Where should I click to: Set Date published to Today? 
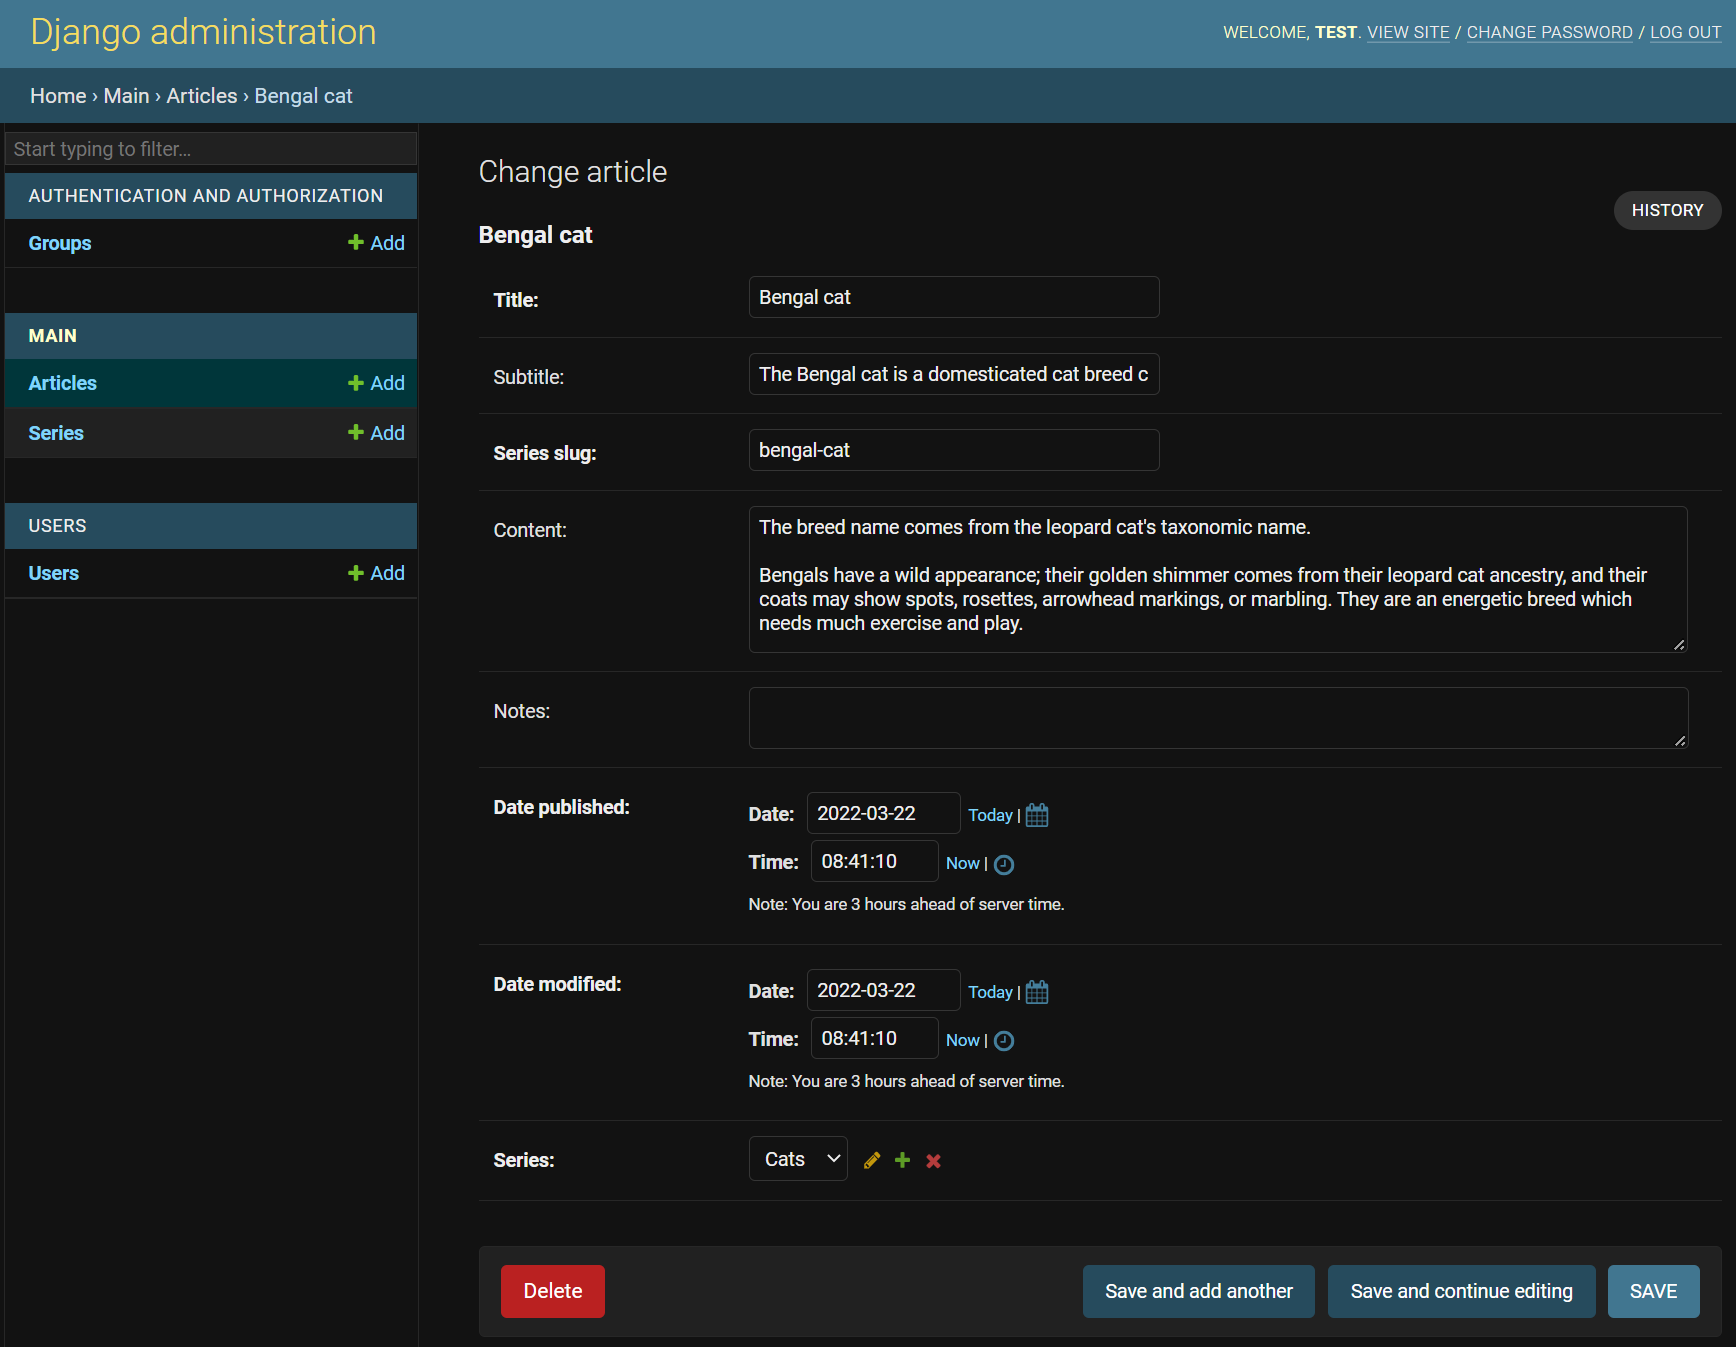coord(989,815)
